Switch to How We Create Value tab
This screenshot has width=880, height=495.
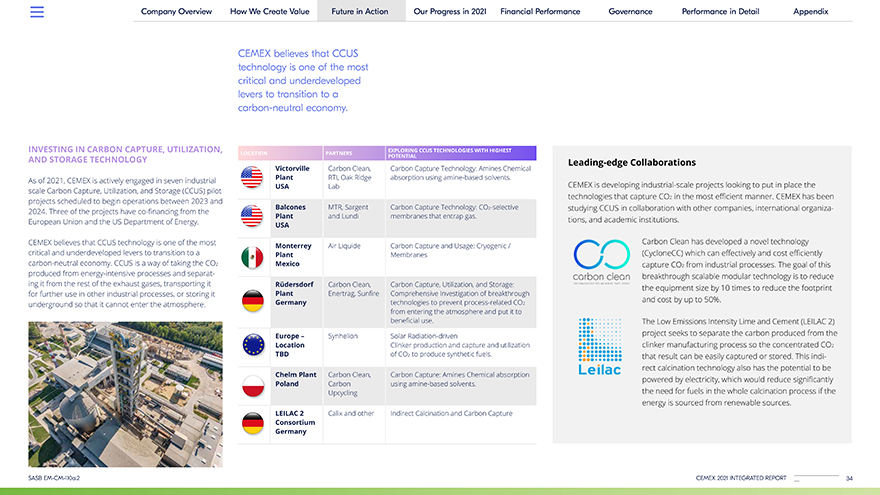pos(267,12)
